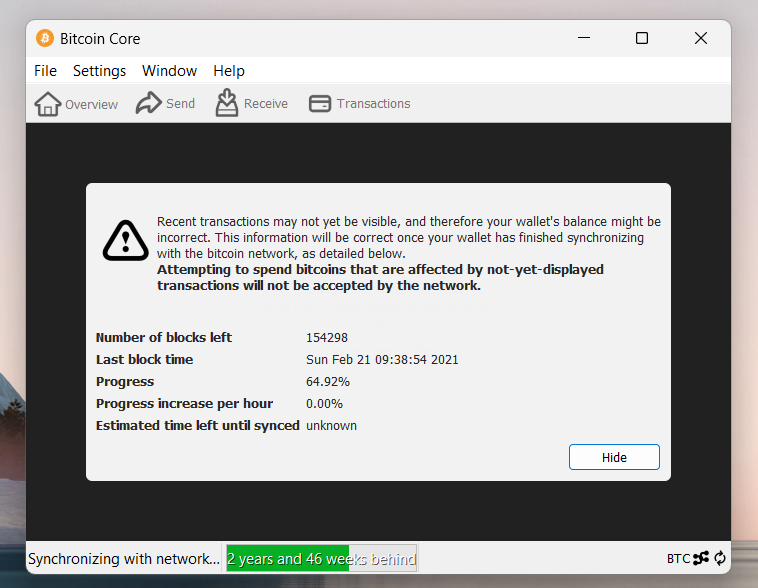The image size is (758, 588).
Task: Click the 0.00% progress increase value
Action: 324,403
